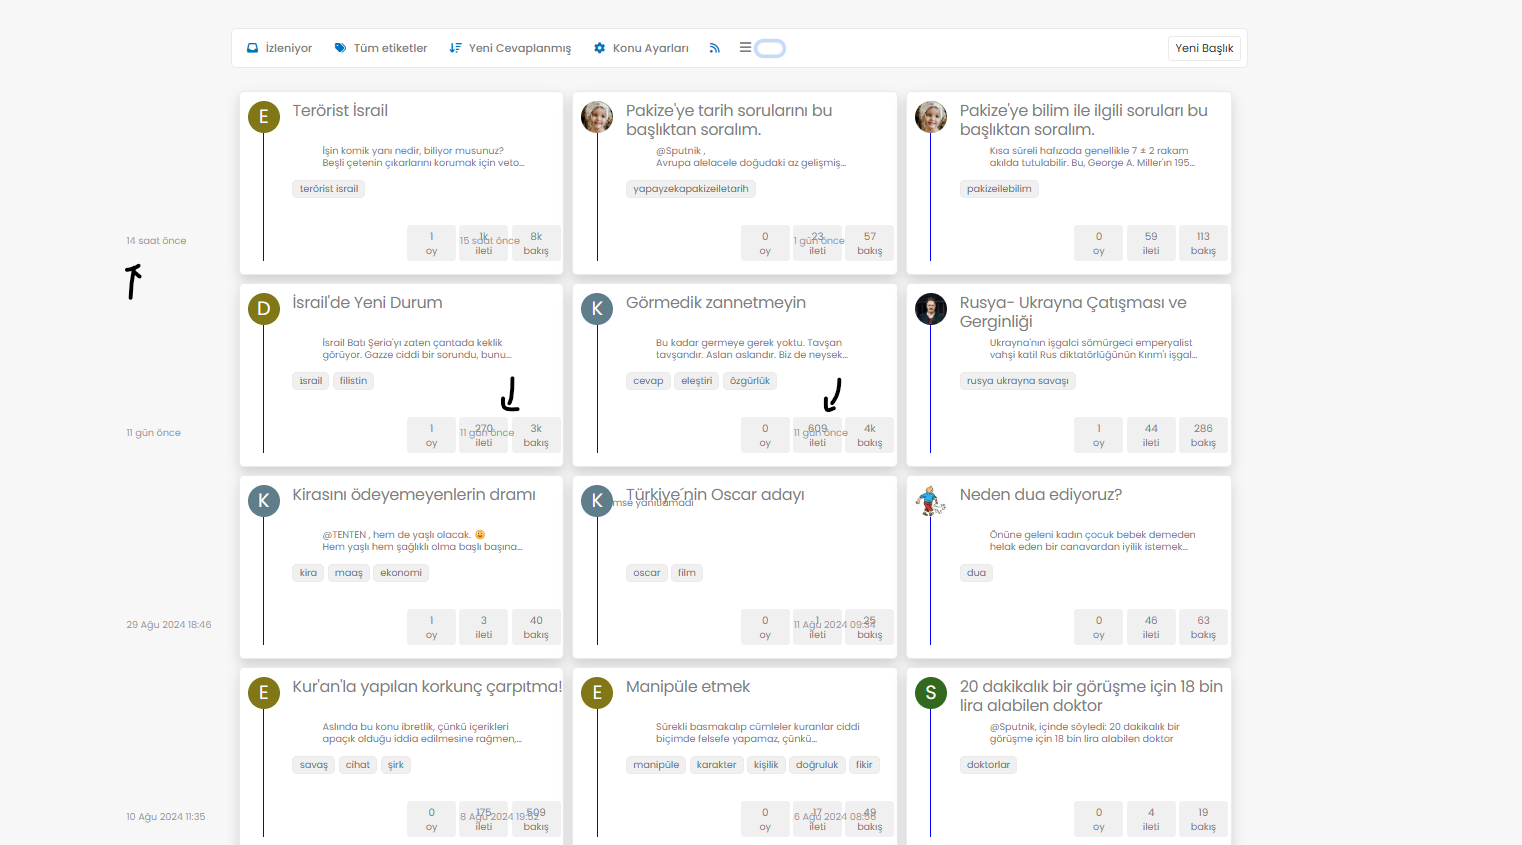This screenshot has height=845, width=1522.
Task: Select the 'terörist israil' tag
Action: (x=329, y=189)
